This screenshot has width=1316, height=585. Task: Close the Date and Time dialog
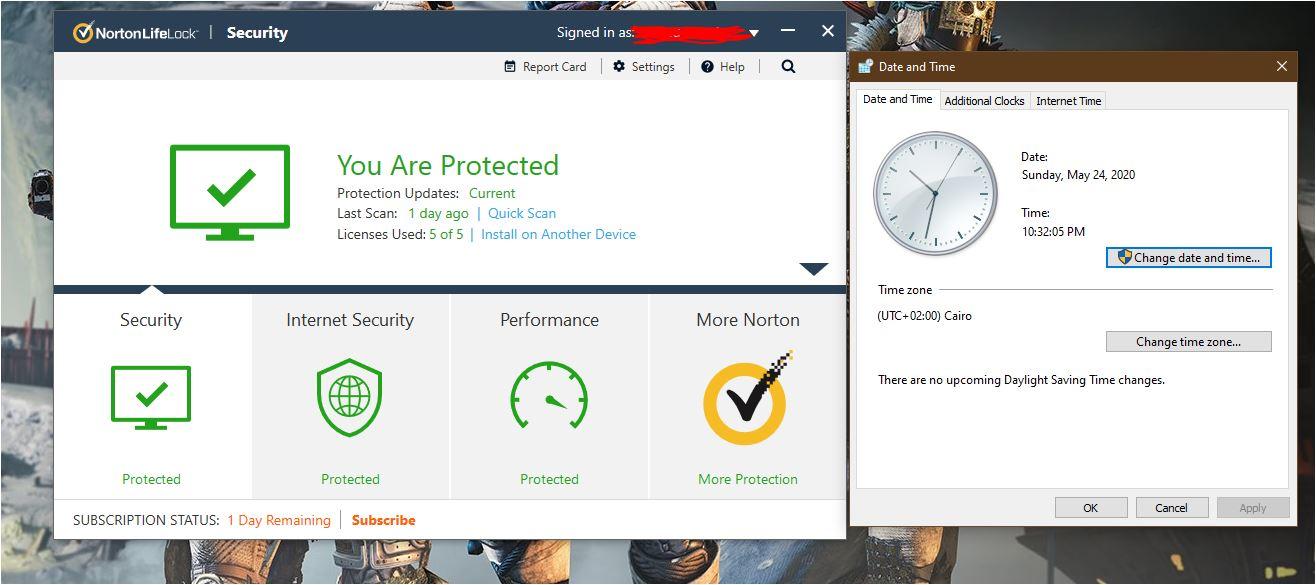1282,66
